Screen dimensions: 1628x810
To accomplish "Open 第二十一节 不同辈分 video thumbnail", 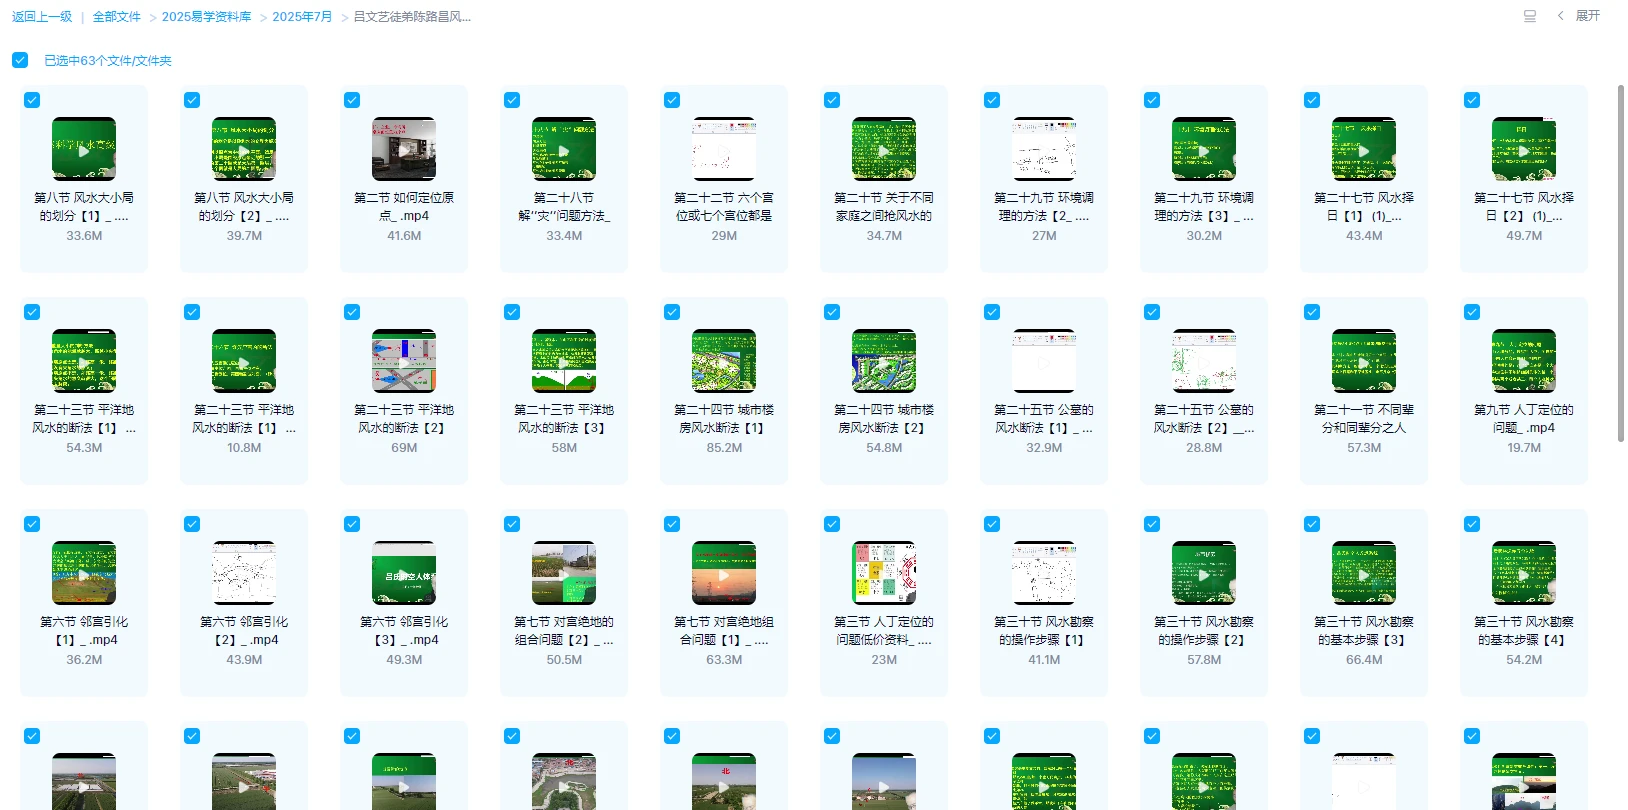I will tap(1364, 361).
